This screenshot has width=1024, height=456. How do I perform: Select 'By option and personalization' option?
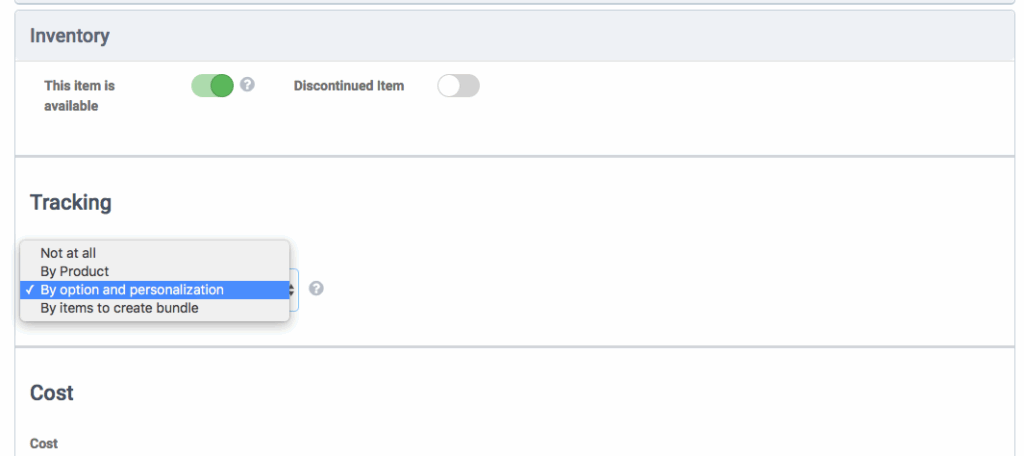tap(132, 290)
